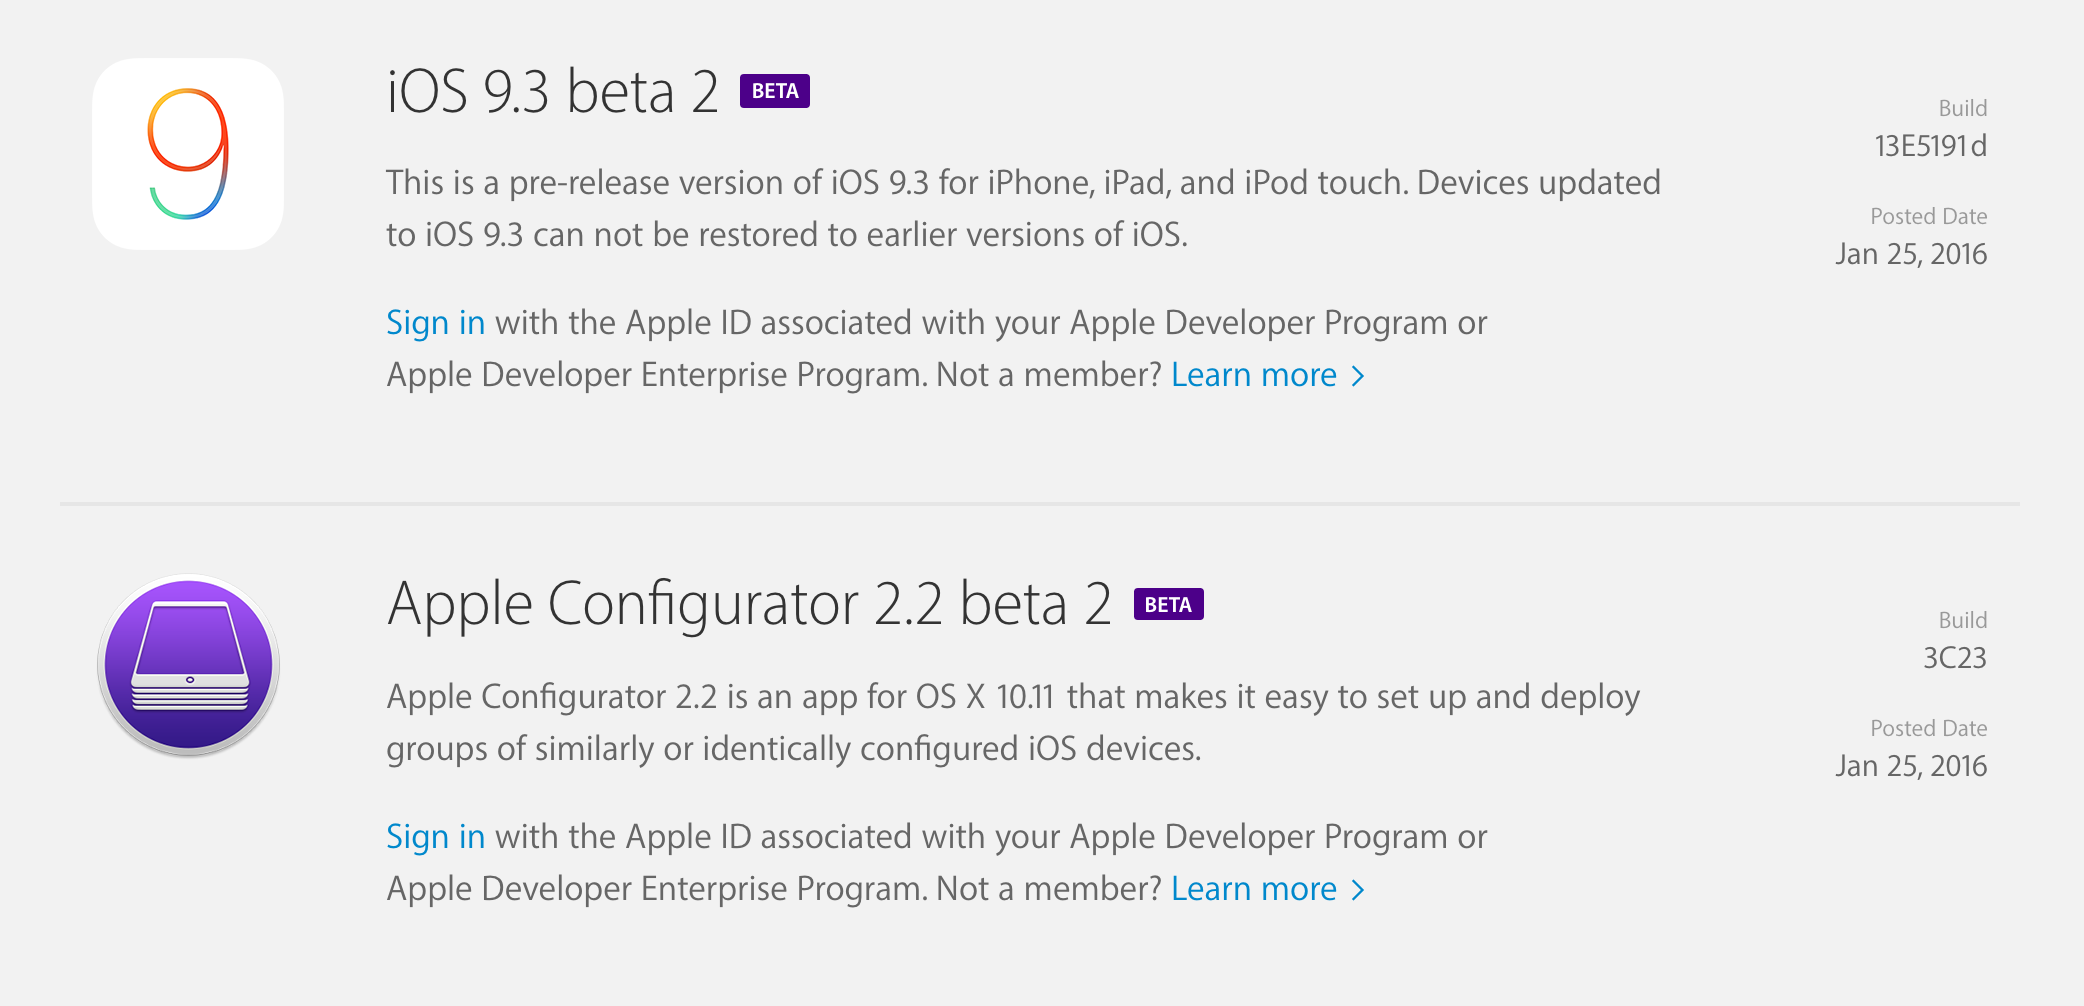Click the chevron after Configurator Learn more
The image size is (2084, 1006).
(x=1358, y=890)
